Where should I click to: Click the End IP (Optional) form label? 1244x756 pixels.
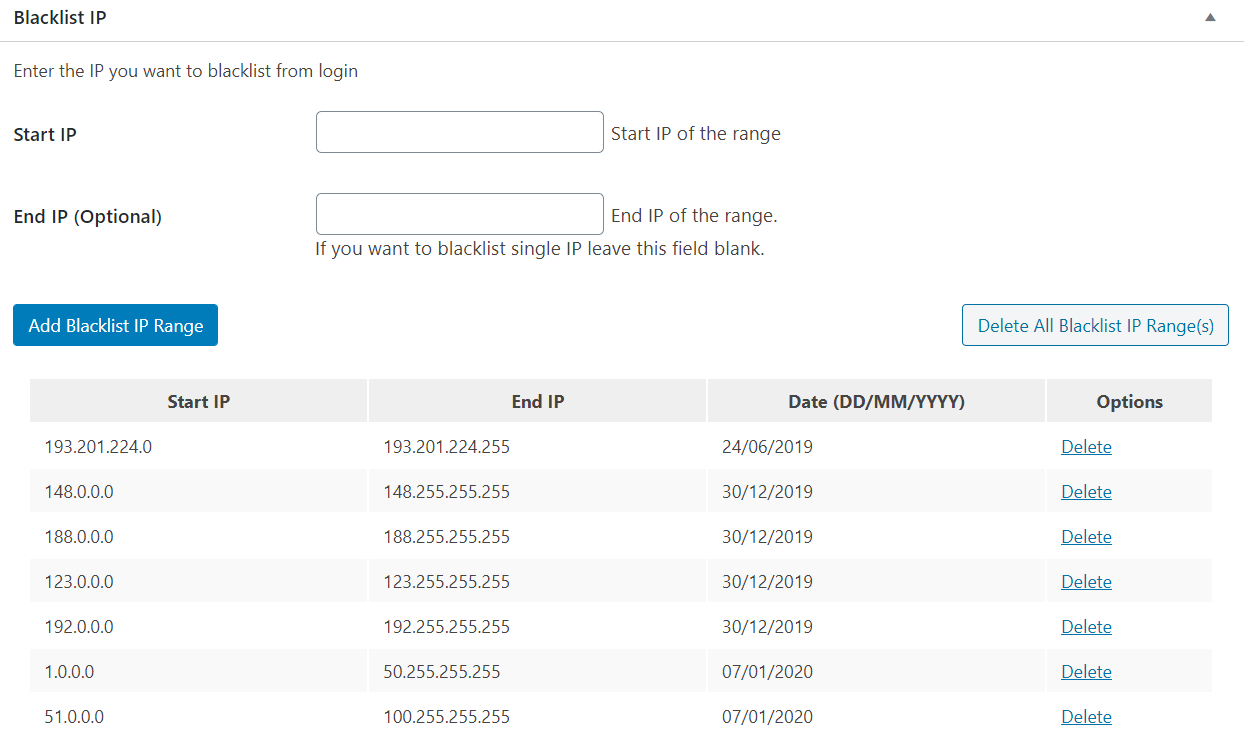[x=88, y=216]
